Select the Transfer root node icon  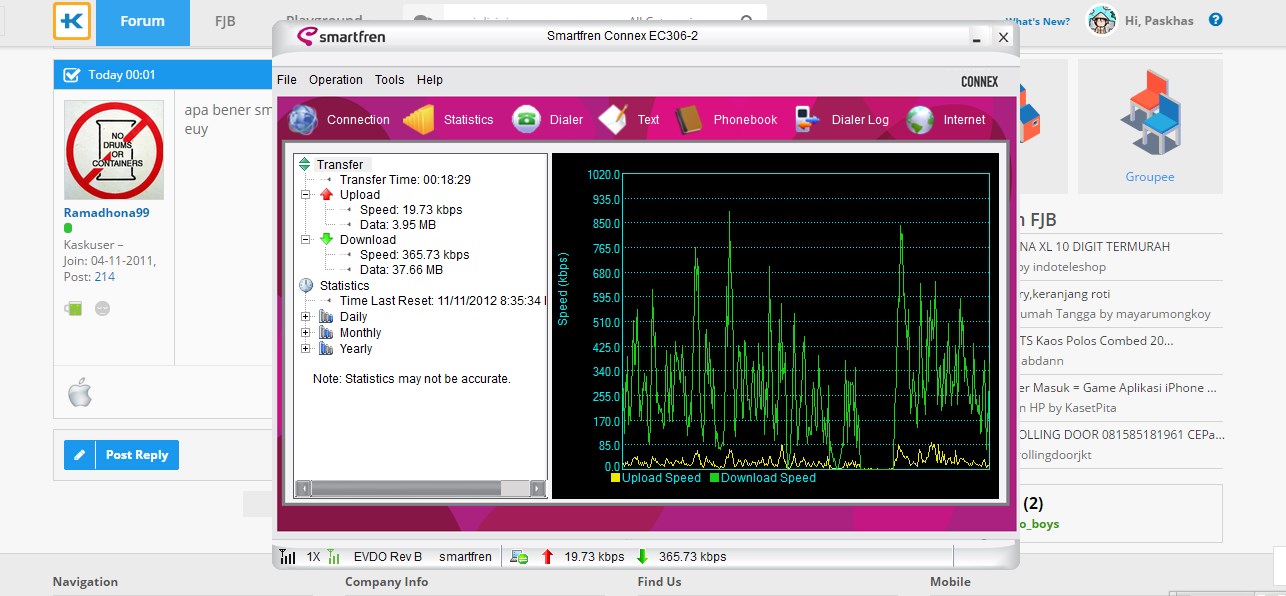(x=305, y=164)
